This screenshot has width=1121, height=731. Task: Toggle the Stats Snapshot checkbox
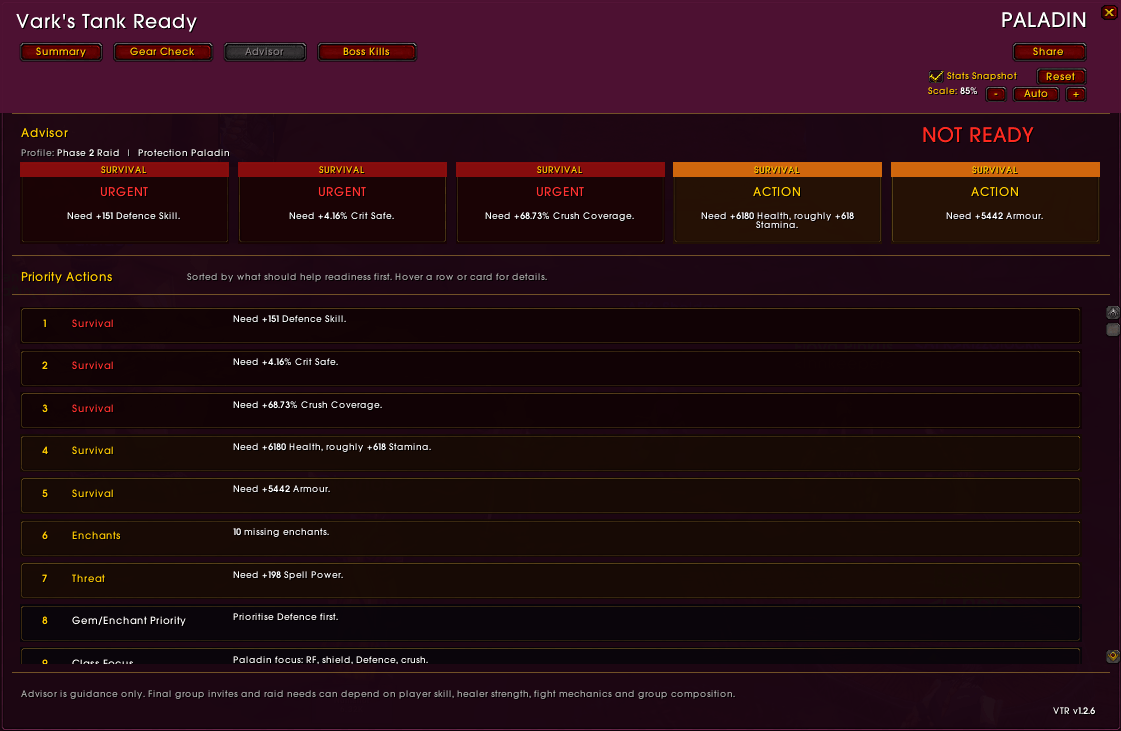pos(935,76)
